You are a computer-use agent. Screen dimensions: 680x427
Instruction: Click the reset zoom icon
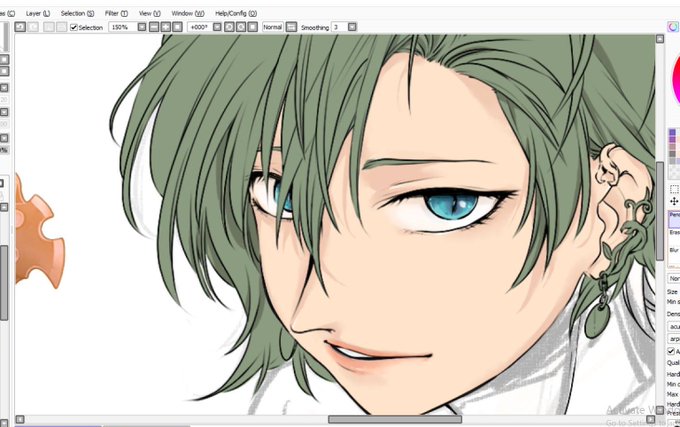pyautogui.click(x=177, y=27)
